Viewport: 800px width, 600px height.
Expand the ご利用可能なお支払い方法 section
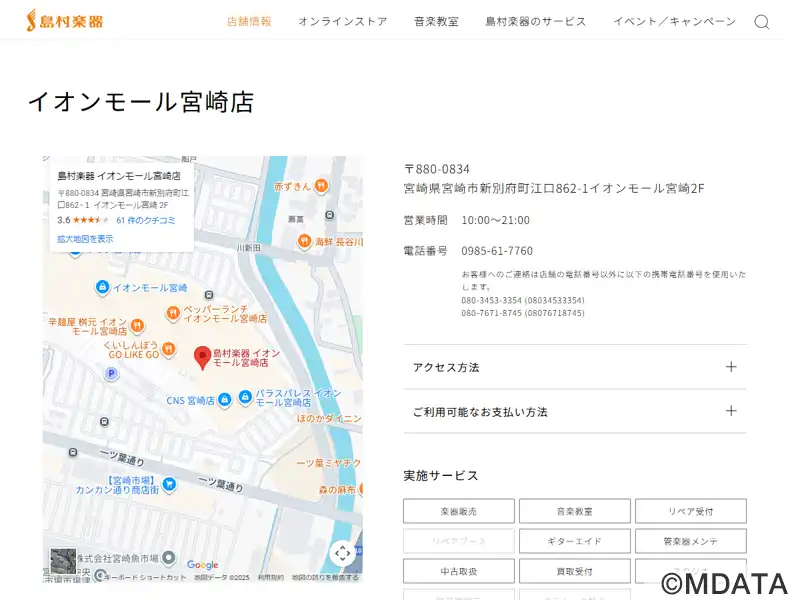(x=574, y=411)
